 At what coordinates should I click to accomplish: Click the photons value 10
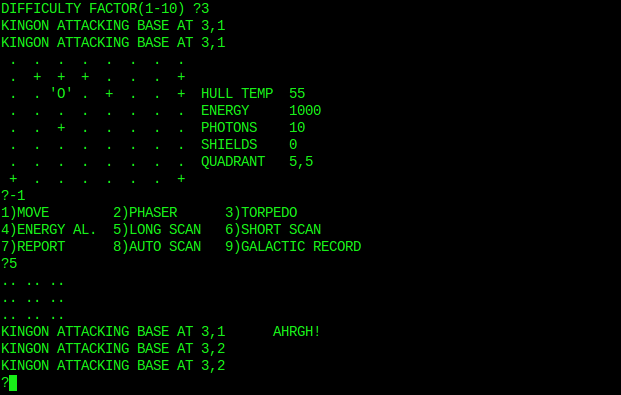pyautogui.click(x=297, y=128)
